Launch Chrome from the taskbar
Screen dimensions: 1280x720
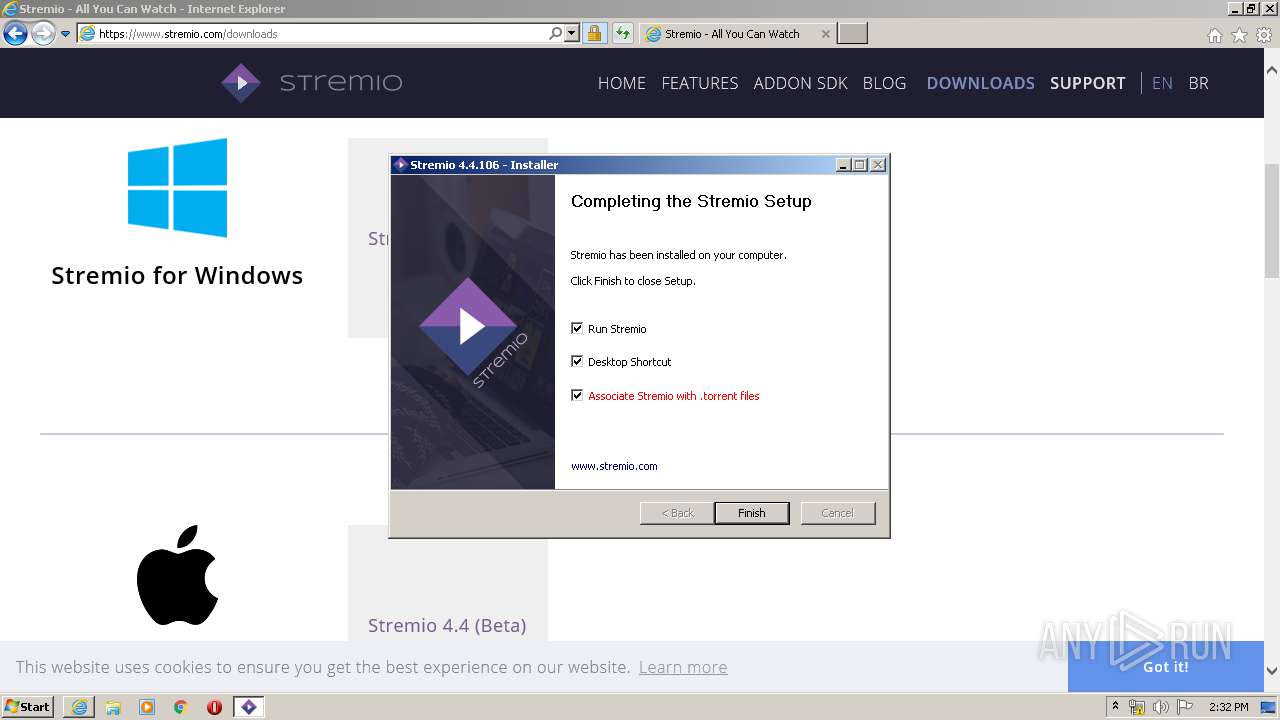pos(181,707)
